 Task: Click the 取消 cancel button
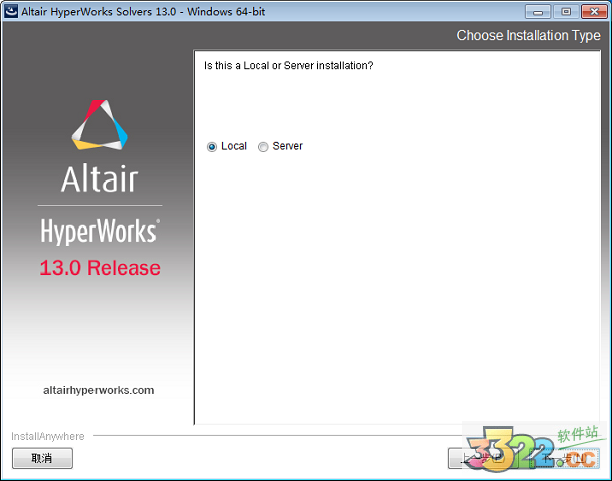pos(42,458)
